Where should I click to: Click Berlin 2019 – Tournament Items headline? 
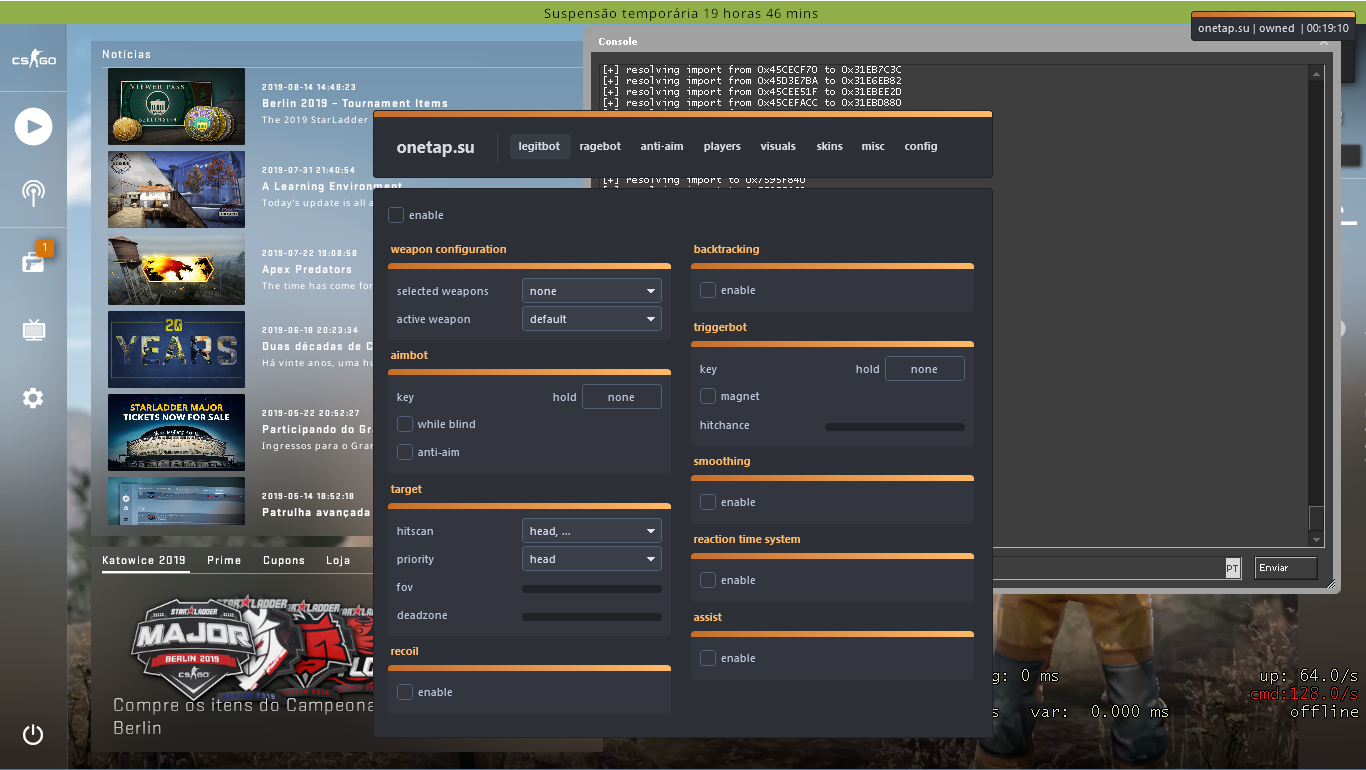pyautogui.click(x=355, y=103)
